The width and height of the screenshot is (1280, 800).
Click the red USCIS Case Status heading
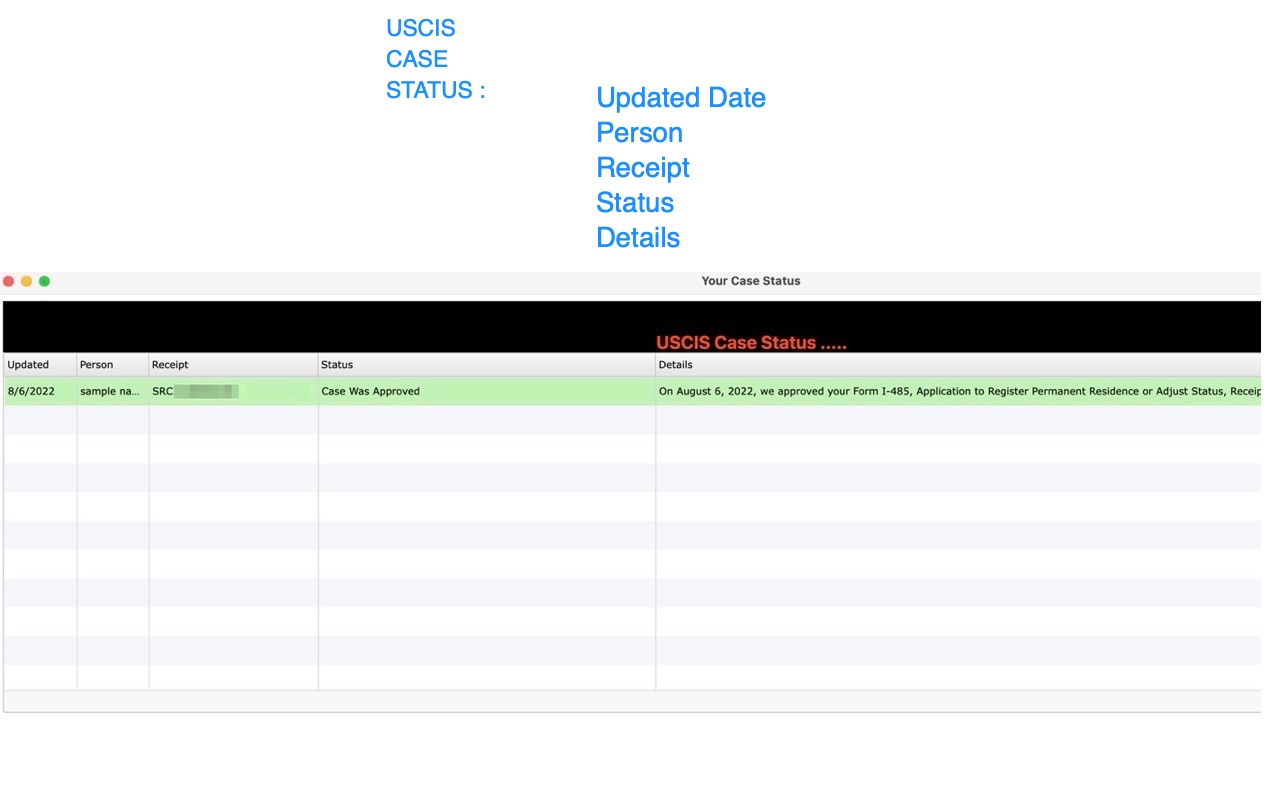pyautogui.click(x=751, y=342)
